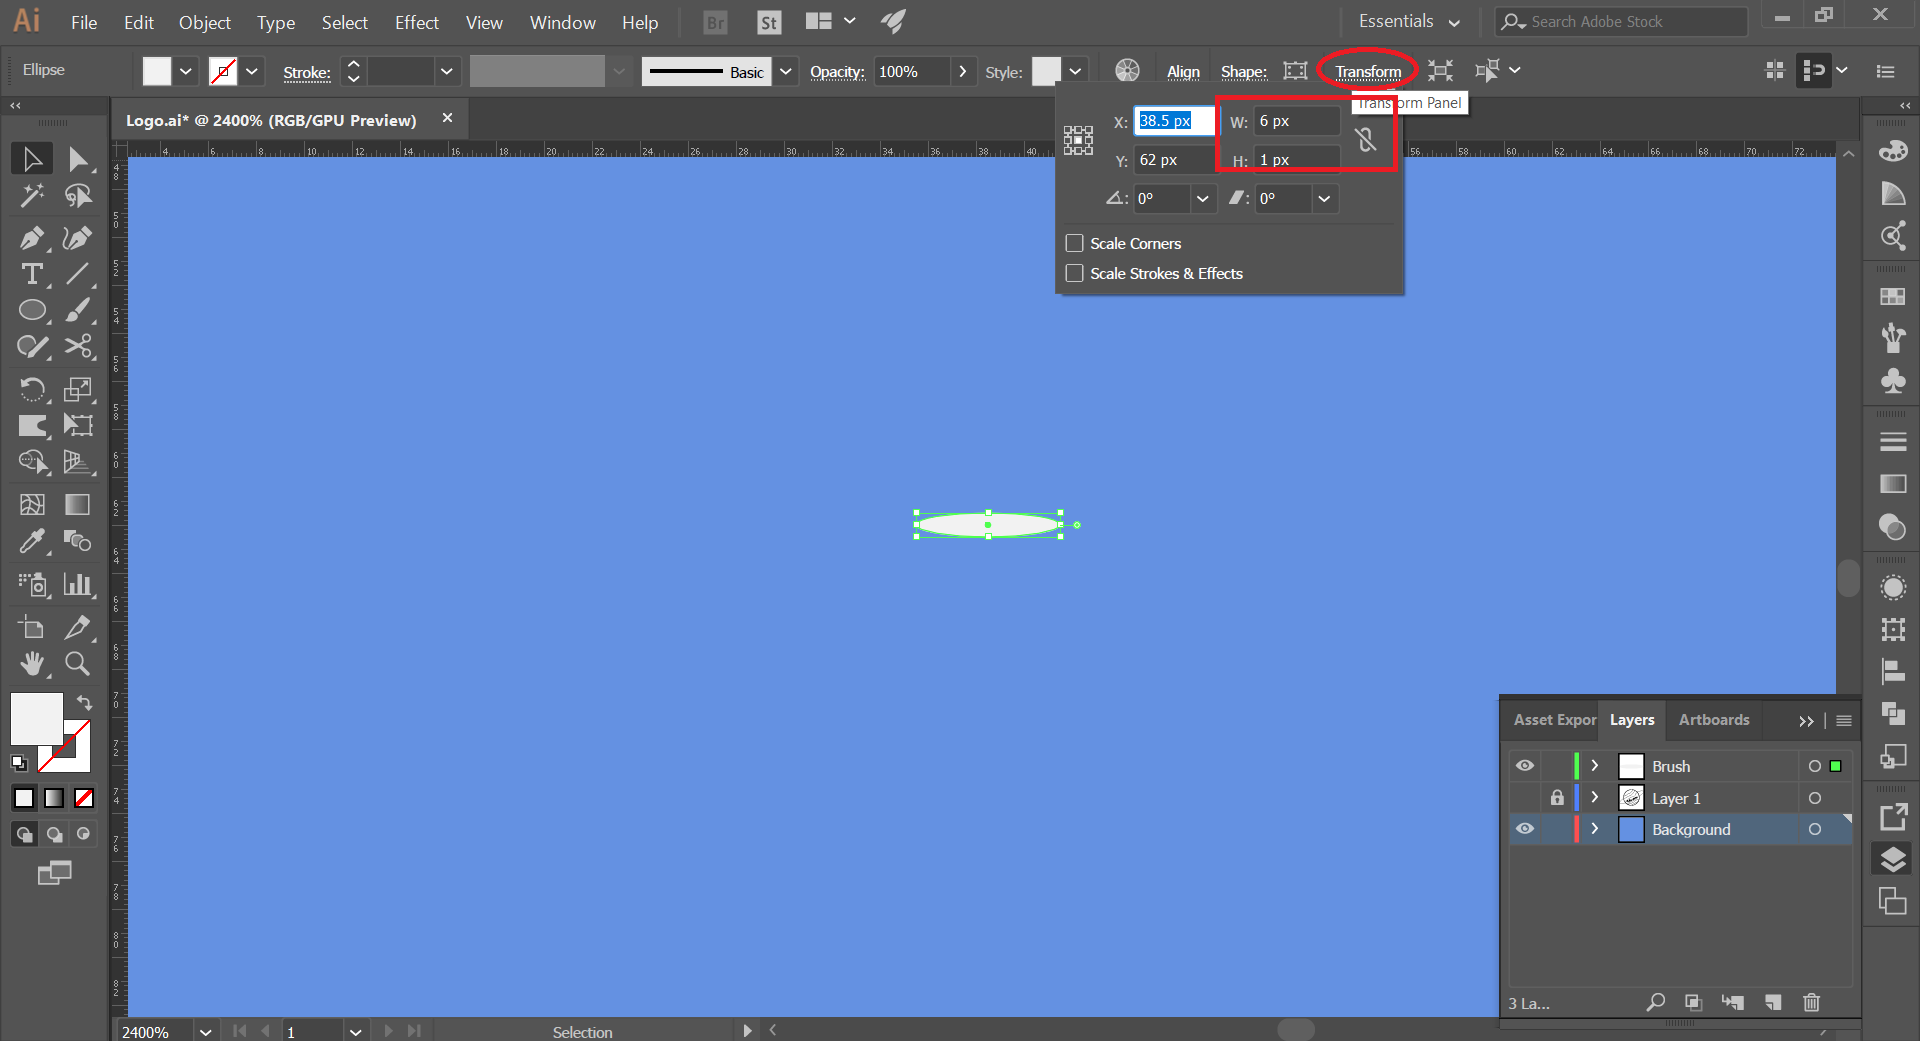
Task: Toggle visibility of Background layer
Action: (x=1525, y=829)
